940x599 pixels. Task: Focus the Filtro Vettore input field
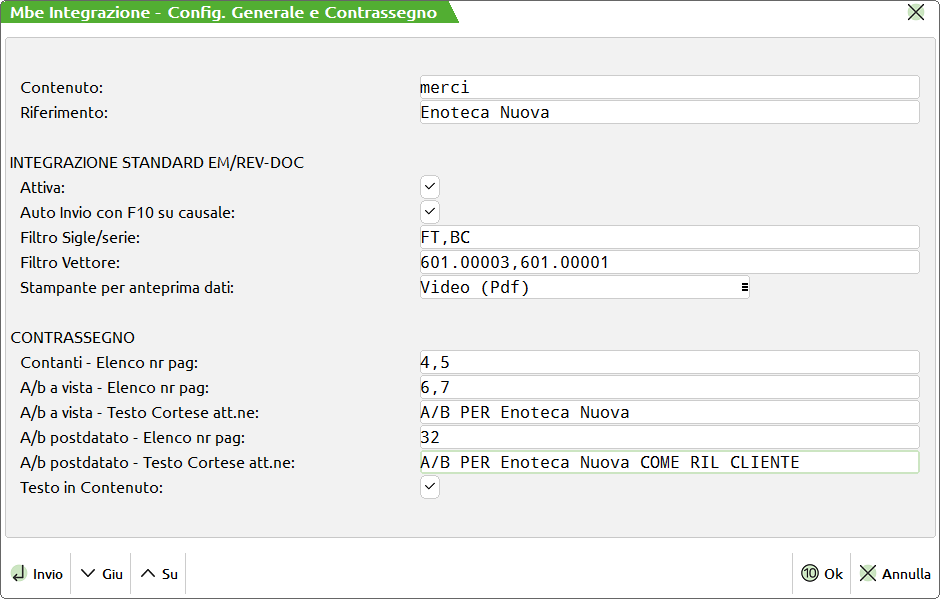click(x=668, y=262)
